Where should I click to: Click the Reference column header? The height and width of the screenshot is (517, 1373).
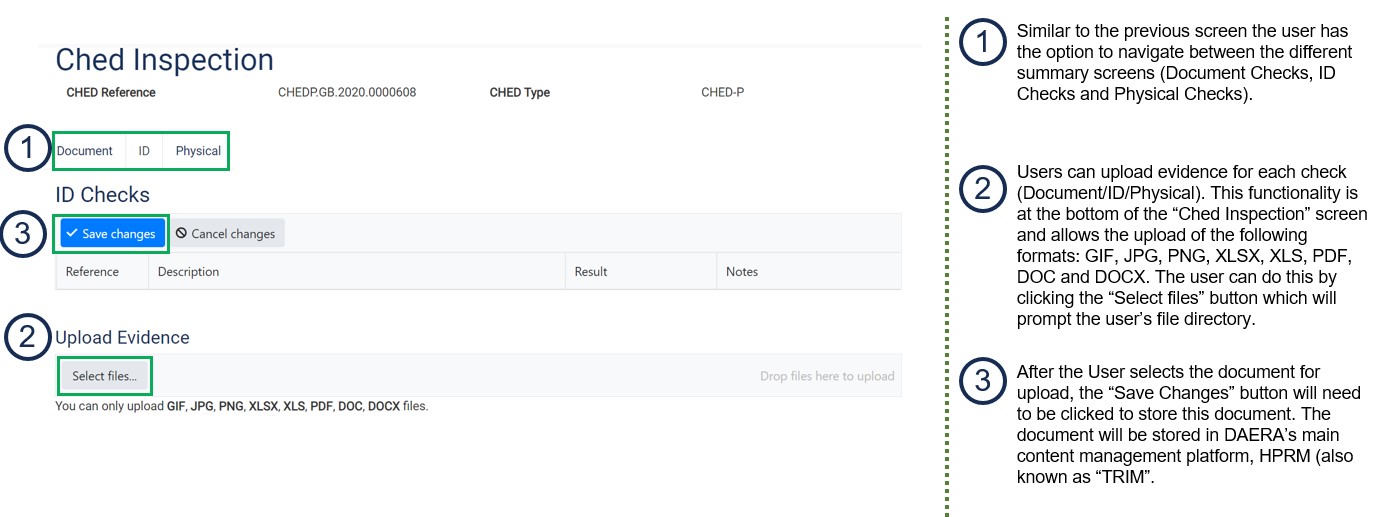[92, 272]
